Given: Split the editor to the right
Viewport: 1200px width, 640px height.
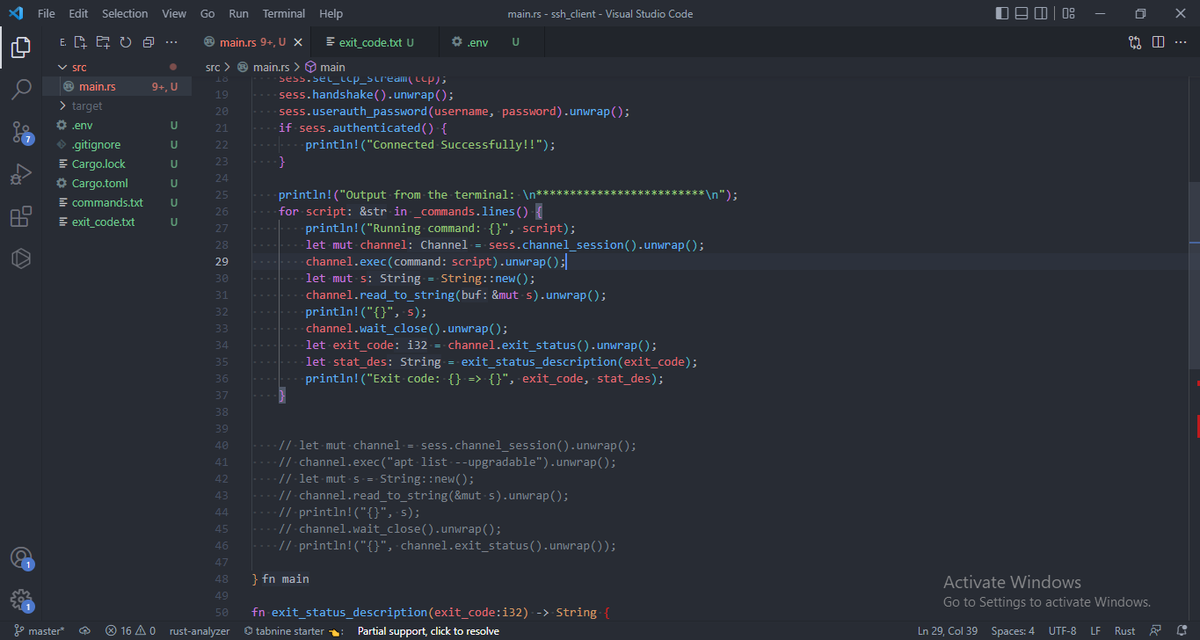Looking at the screenshot, I should point(1157,42).
